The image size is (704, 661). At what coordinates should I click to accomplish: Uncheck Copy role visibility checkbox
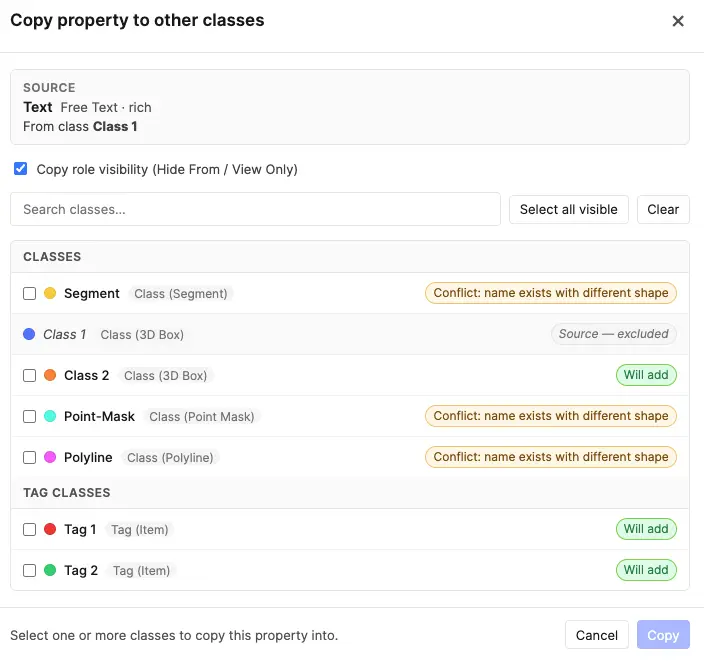click(x=21, y=169)
